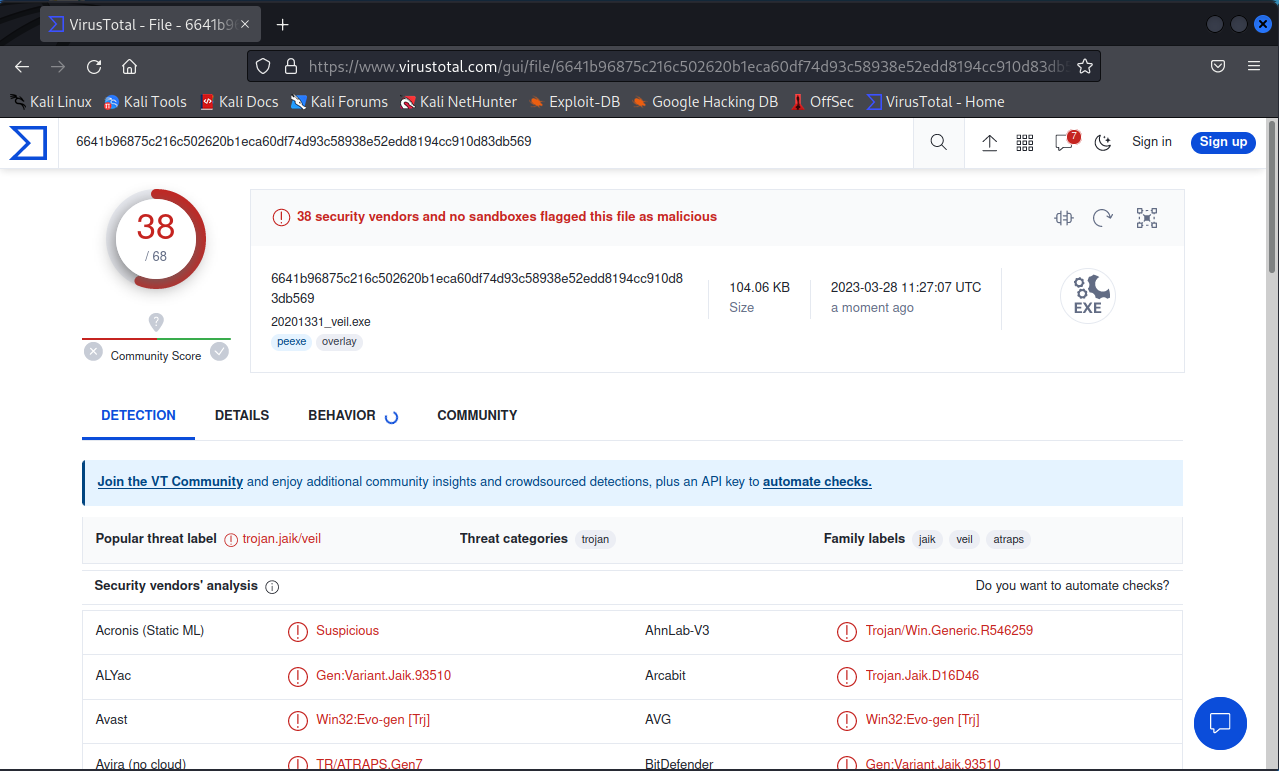Click the Sign up button
Viewport: 1279px width, 771px height.
tap(1223, 142)
